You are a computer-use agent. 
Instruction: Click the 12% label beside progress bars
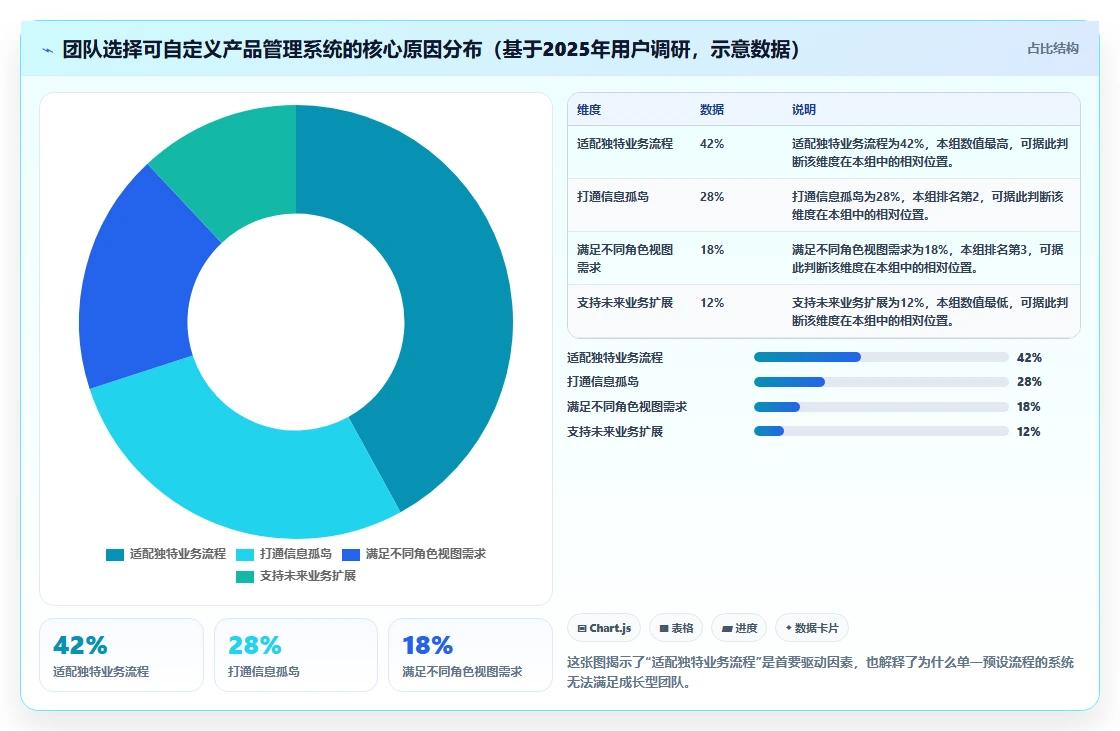[x=1029, y=432]
